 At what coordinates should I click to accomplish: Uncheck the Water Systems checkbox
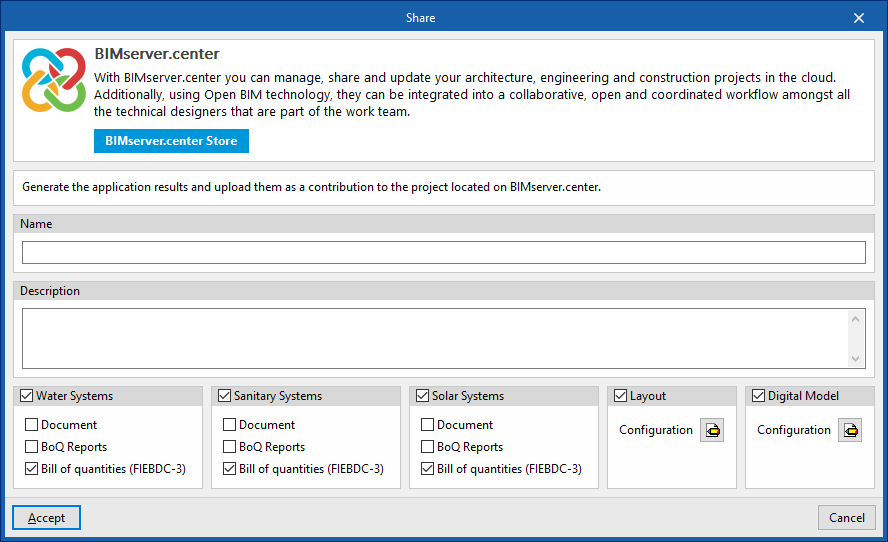pos(27,396)
